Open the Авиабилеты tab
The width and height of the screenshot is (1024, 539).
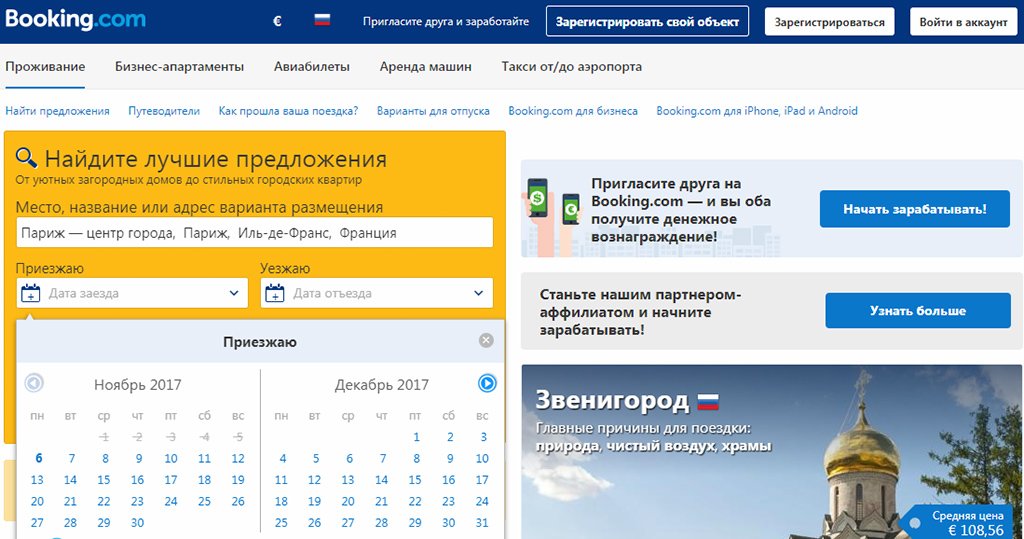click(312, 67)
